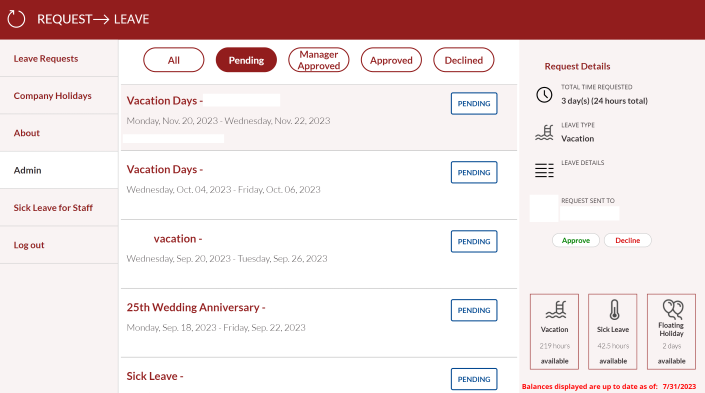705x393 pixels.
Task: Select the Vacation balance card
Action: pos(554,332)
